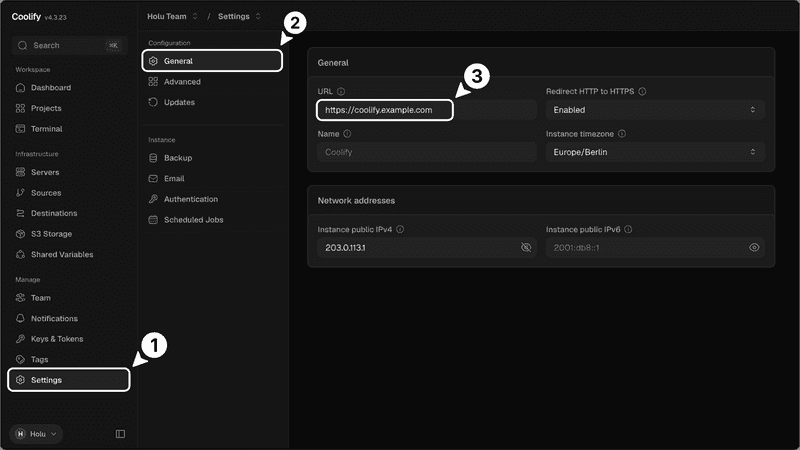Open the Holu Team switcher
This screenshot has width=800, height=450.
coord(172,16)
